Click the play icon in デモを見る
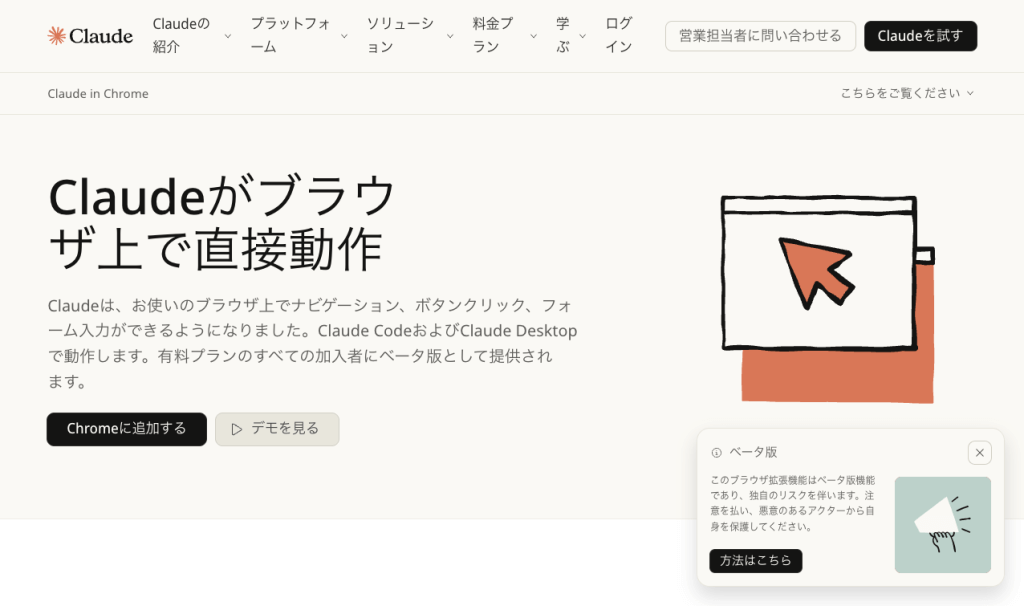This screenshot has width=1024, height=606. coord(237,429)
